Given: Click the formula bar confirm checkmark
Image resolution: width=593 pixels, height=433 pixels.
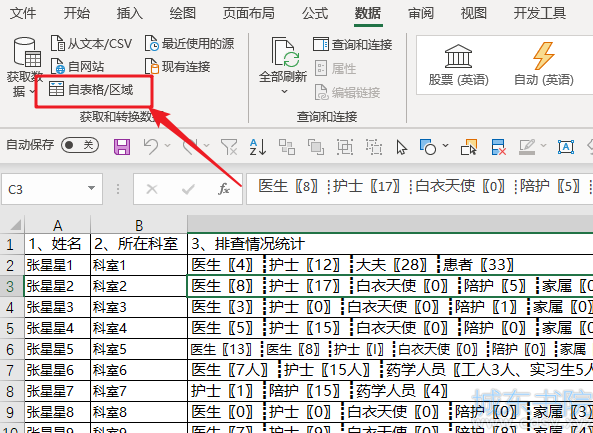Looking at the screenshot, I should pos(188,189).
